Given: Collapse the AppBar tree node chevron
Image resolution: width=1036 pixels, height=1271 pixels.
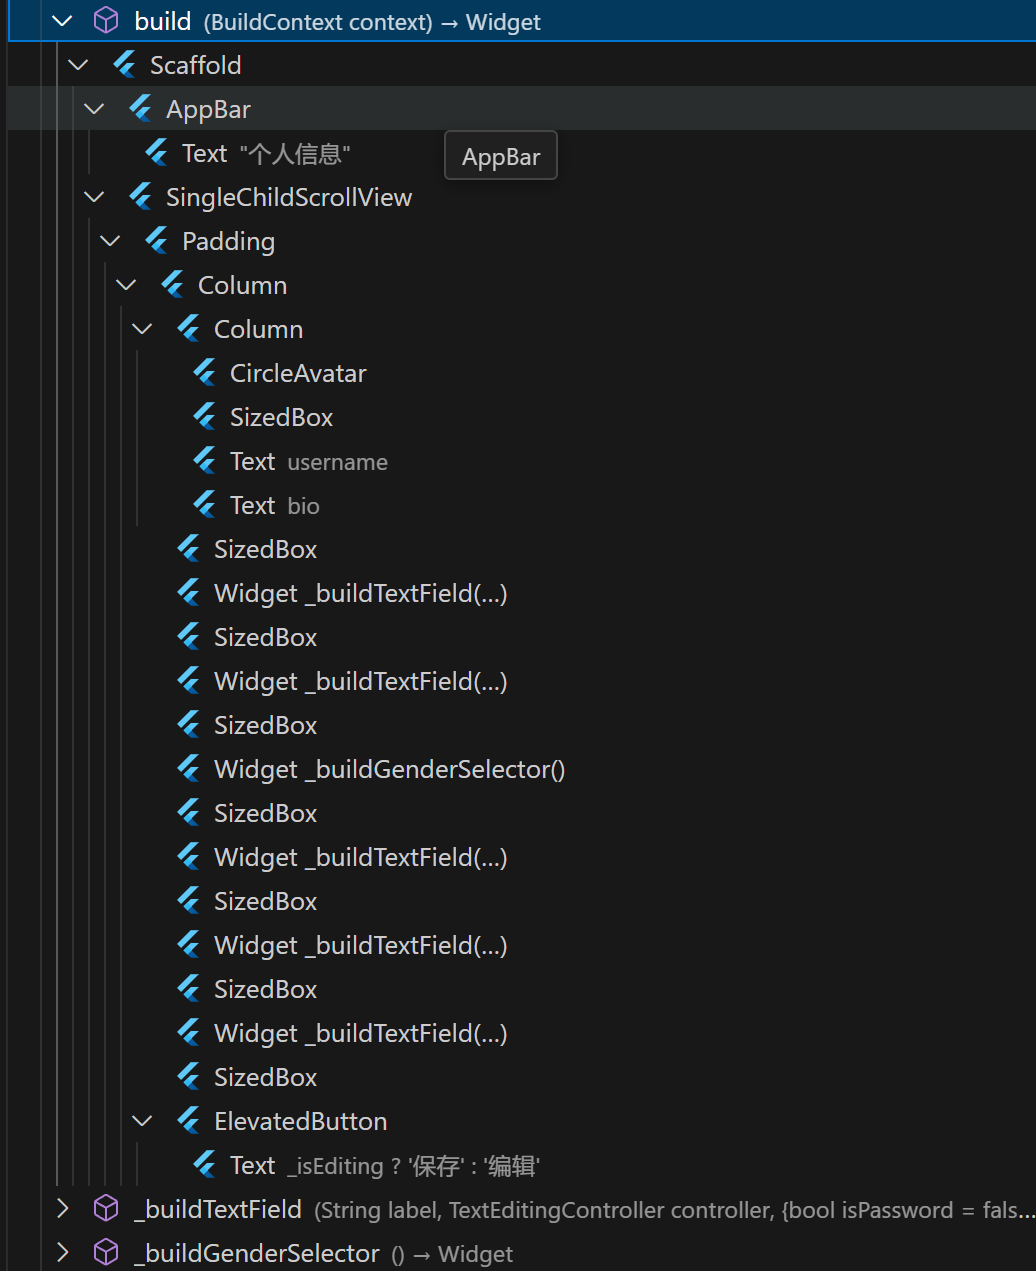Looking at the screenshot, I should click(x=94, y=109).
